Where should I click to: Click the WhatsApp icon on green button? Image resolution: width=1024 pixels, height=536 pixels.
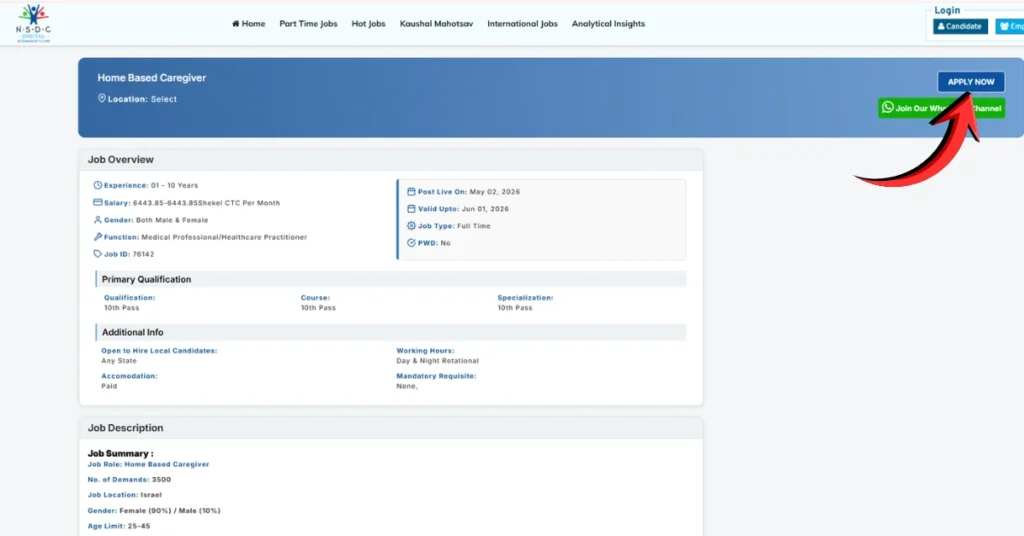click(888, 107)
